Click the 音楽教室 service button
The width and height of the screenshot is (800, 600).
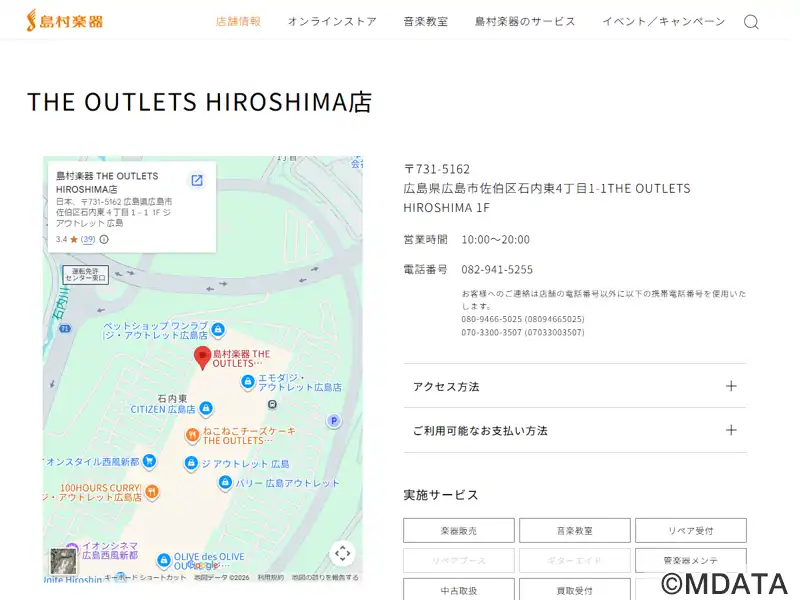574,531
